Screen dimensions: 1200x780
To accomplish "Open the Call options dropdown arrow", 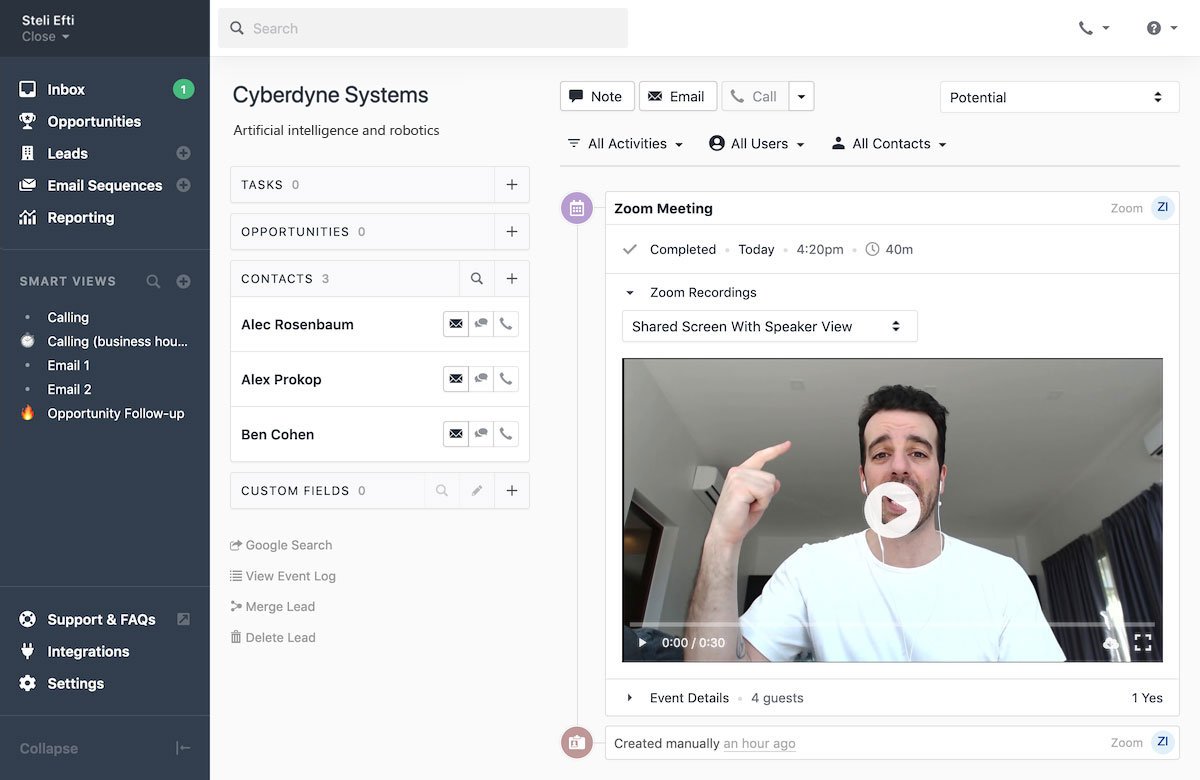I will pos(802,96).
